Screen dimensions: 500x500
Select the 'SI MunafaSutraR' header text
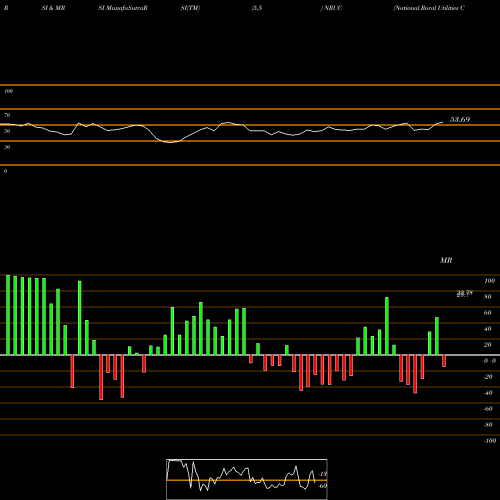[123, 8]
